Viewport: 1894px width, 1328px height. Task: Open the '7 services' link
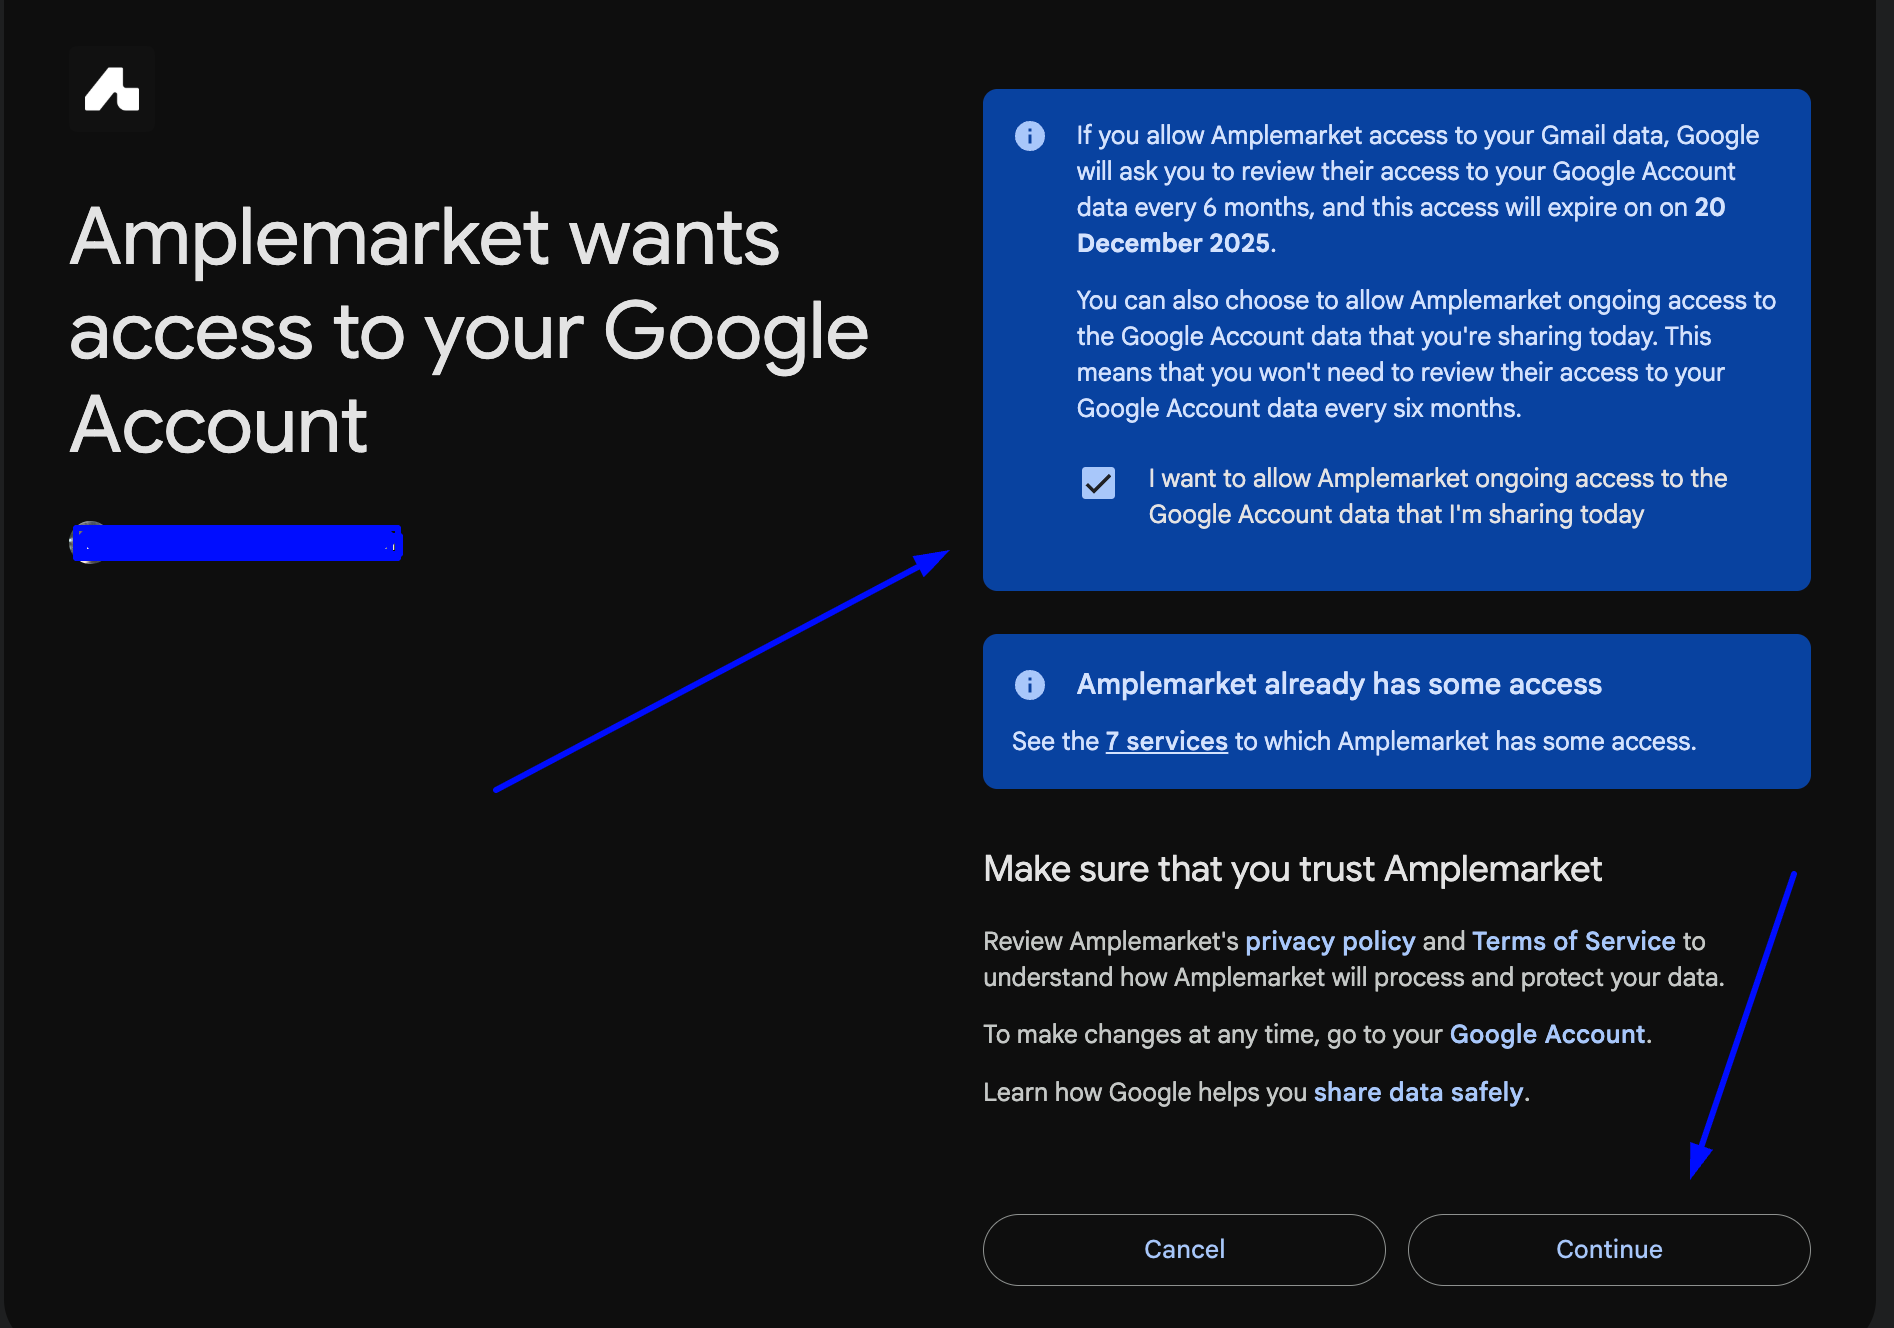coord(1166,741)
